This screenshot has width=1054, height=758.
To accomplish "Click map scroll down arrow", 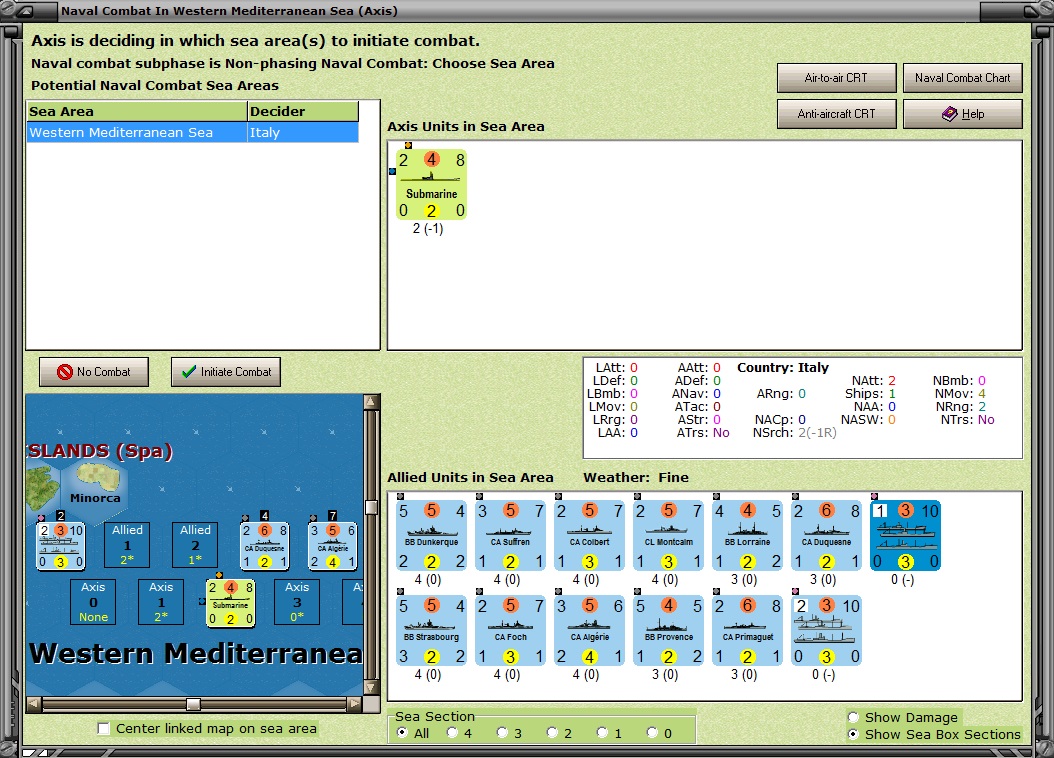I will [x=371, y=687].
